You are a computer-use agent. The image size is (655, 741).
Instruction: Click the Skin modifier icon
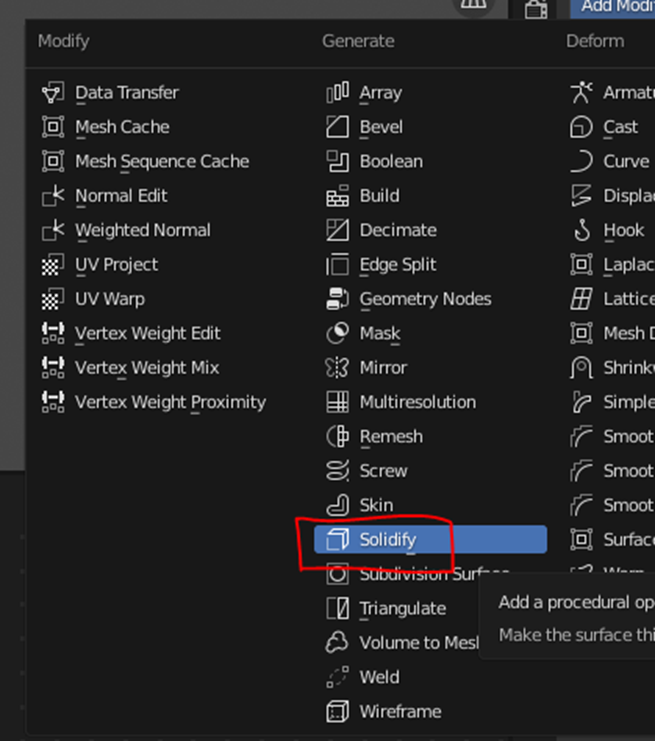(x=337, y=505)
